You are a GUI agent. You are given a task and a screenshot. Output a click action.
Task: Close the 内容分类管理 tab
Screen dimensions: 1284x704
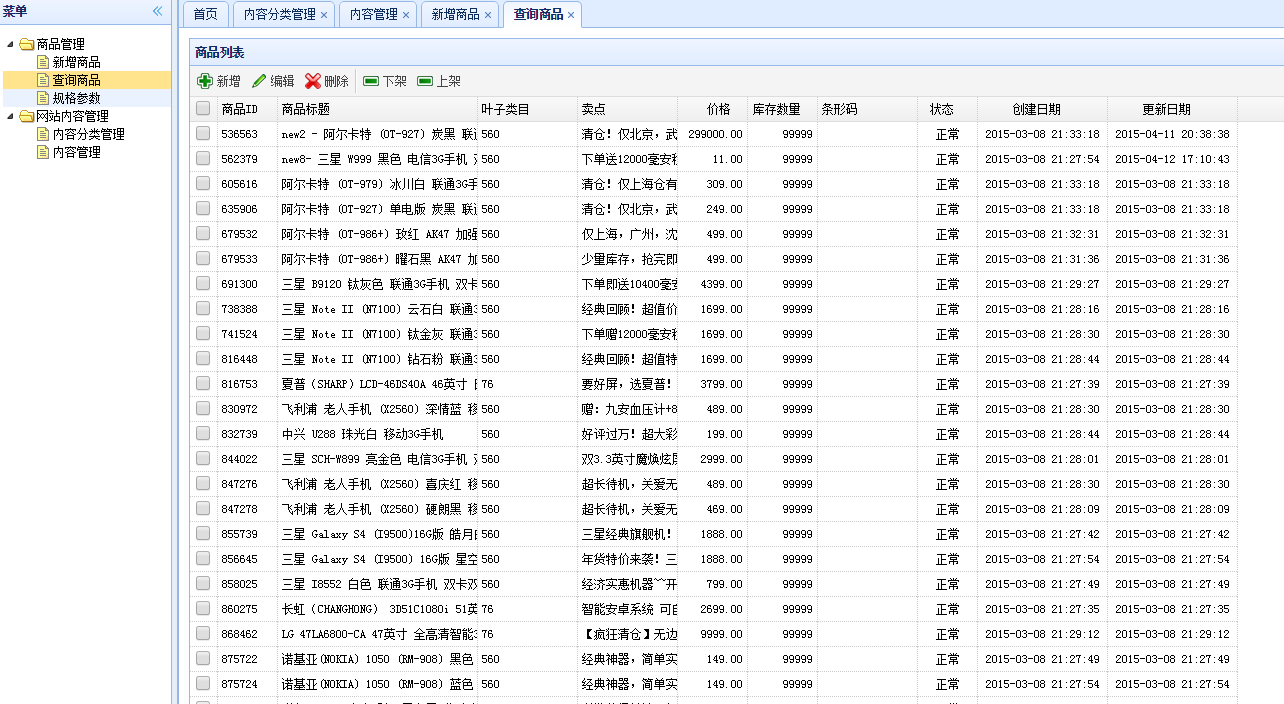(x=324, y=15)
